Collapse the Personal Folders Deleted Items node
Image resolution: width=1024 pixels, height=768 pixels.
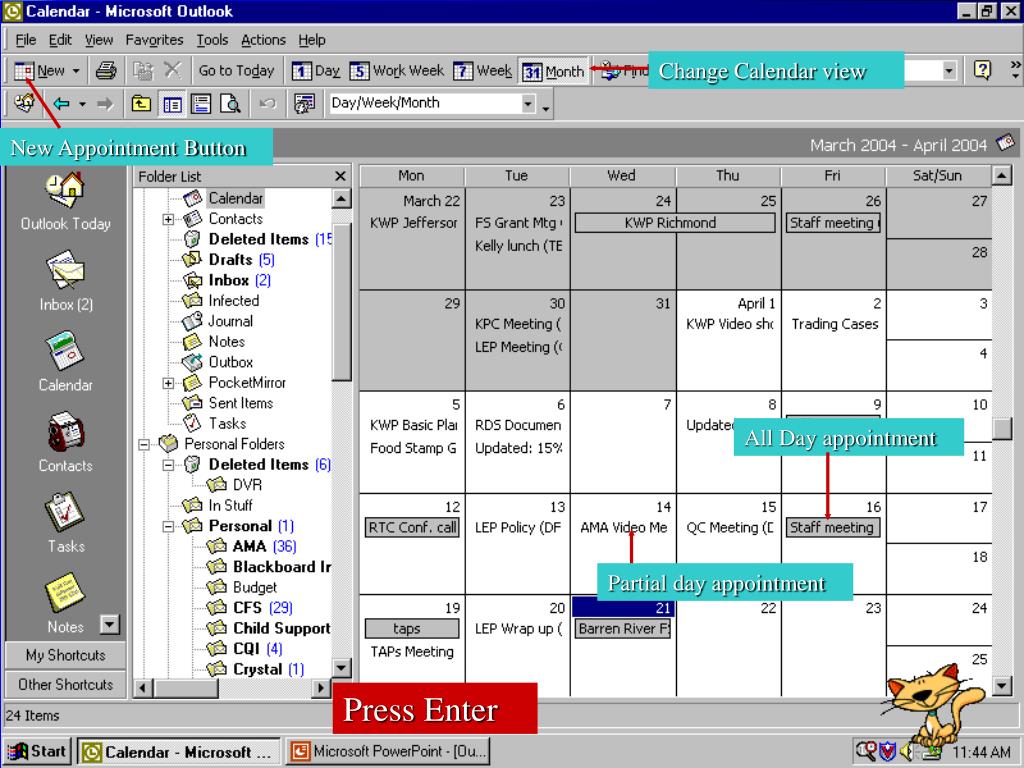168,465
